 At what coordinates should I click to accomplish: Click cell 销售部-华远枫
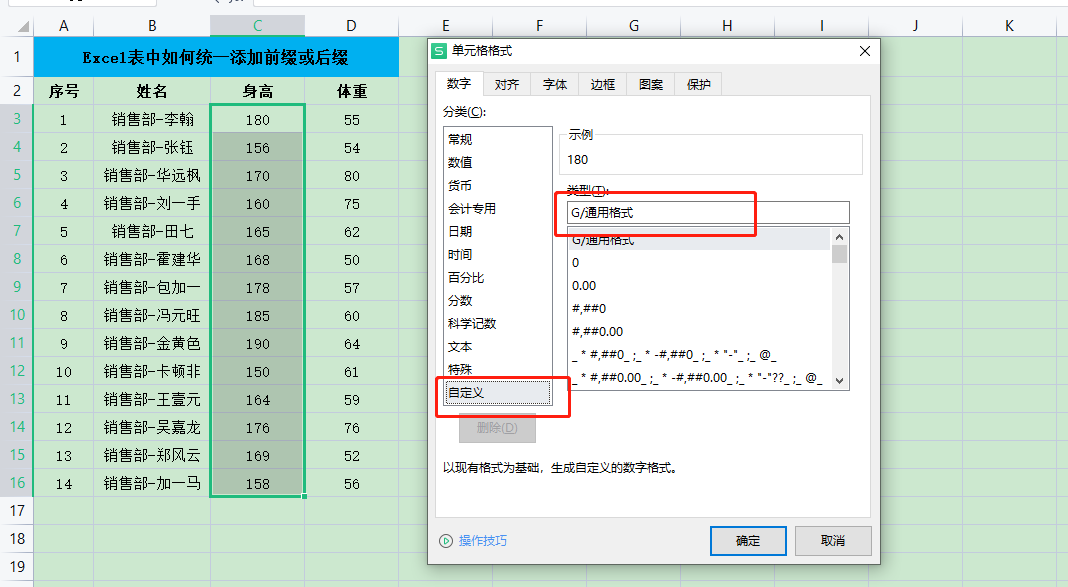[152, 176]
